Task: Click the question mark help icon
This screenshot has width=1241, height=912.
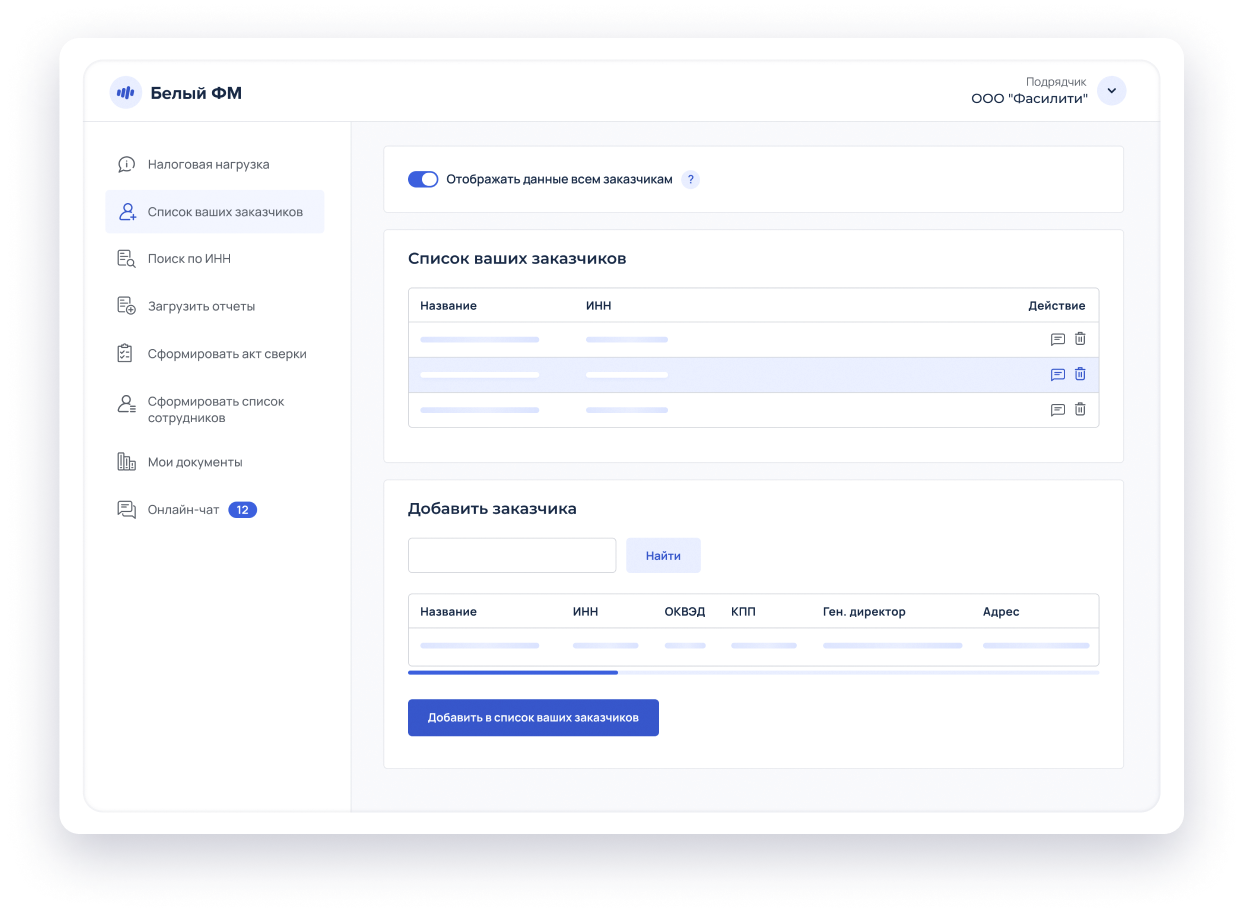Action: (x=690, y=180)
